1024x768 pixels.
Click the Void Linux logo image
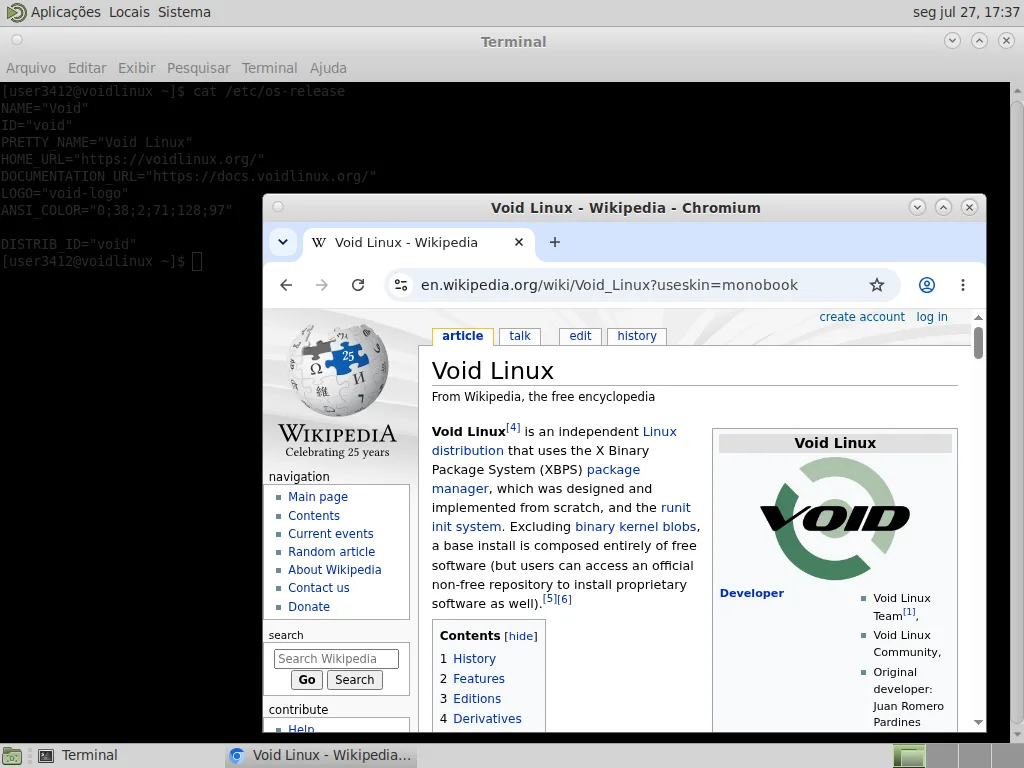[x=835, y=519]
